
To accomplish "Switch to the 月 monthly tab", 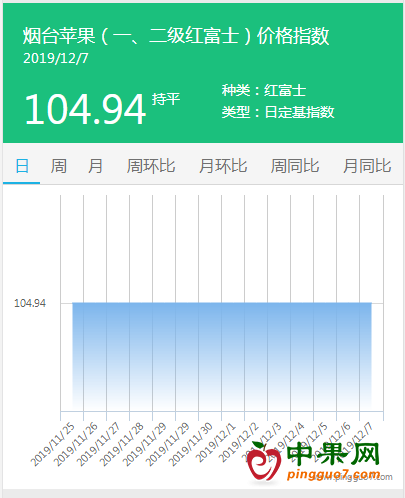I will tap(95, 166).
